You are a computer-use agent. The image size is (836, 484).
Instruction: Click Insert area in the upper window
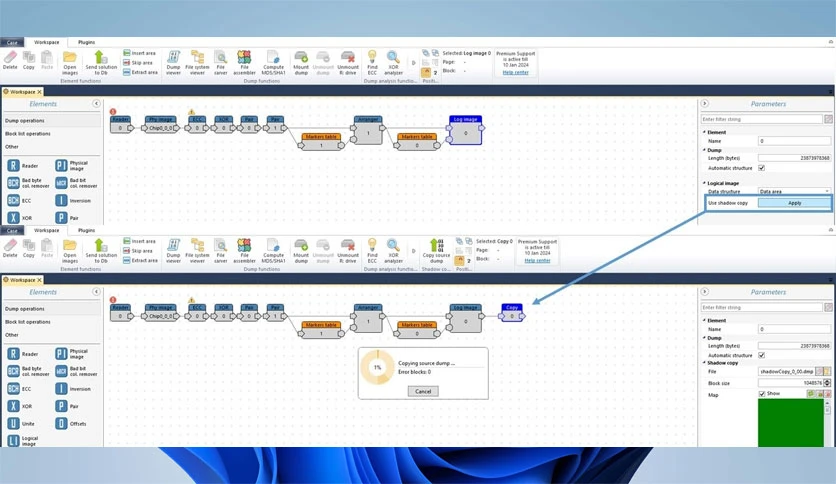pos(140,53)
